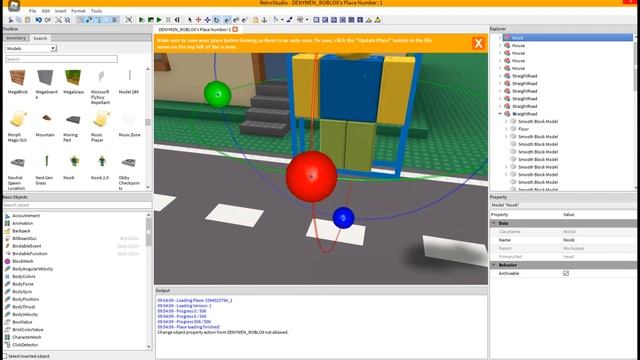Toggle the Archivable property checkbox
640x360 pixels.
point(566,273)
